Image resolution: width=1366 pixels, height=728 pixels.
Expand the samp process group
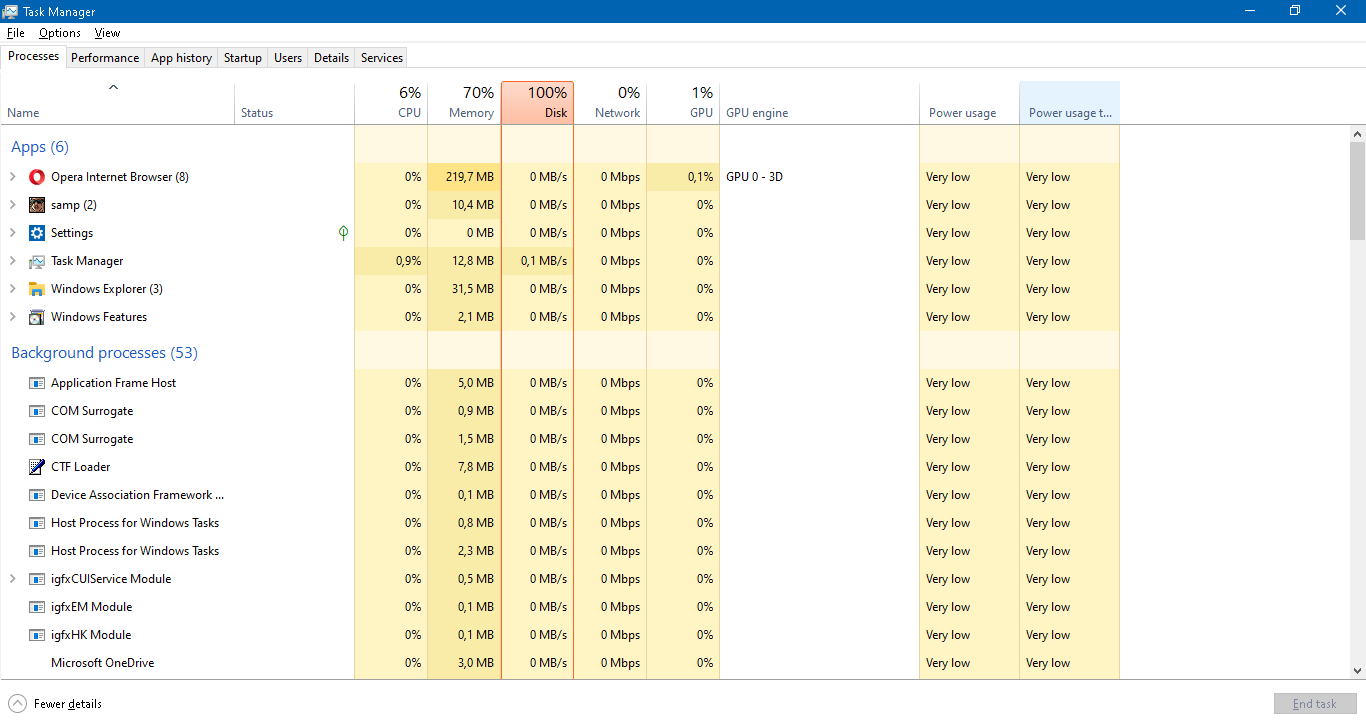[x=12, y=205]
